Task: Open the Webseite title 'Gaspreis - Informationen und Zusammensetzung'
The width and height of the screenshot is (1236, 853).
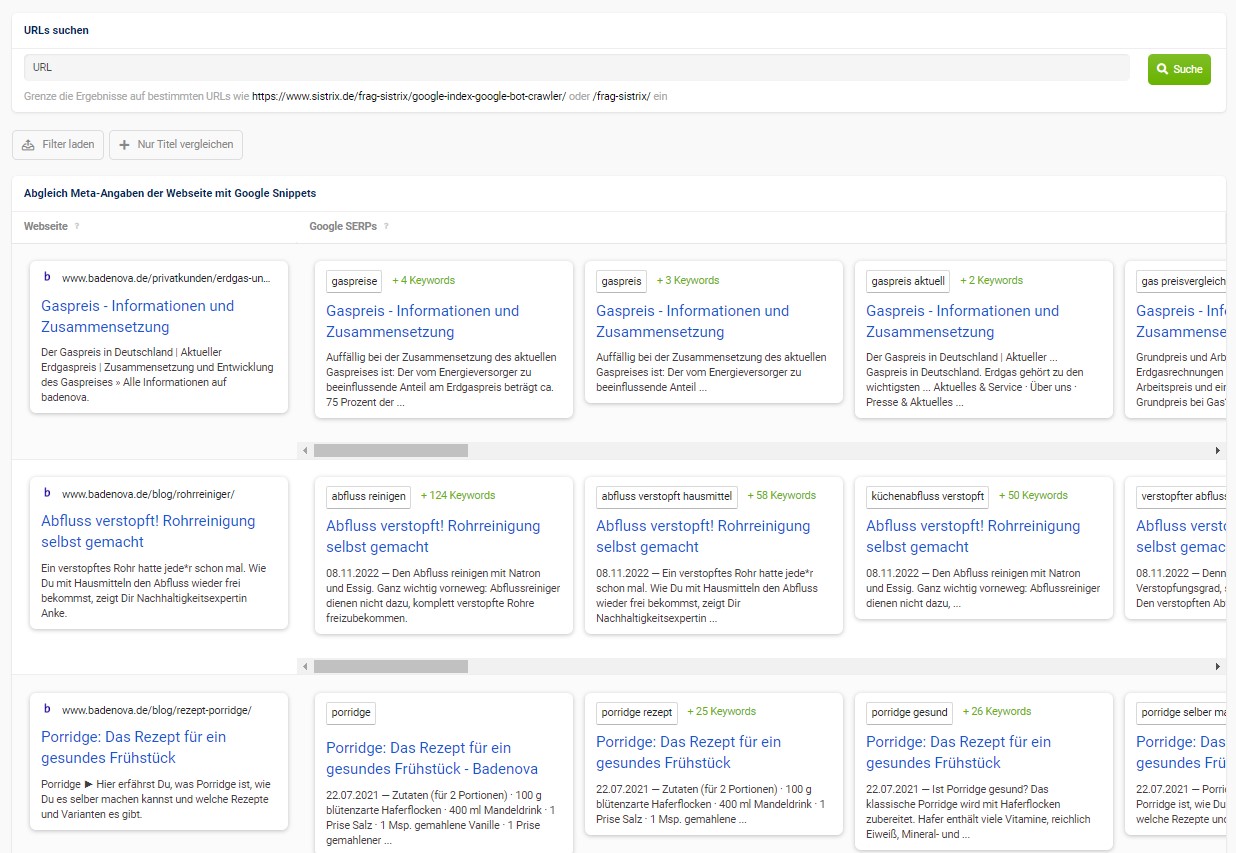Action: click(138, 316)
